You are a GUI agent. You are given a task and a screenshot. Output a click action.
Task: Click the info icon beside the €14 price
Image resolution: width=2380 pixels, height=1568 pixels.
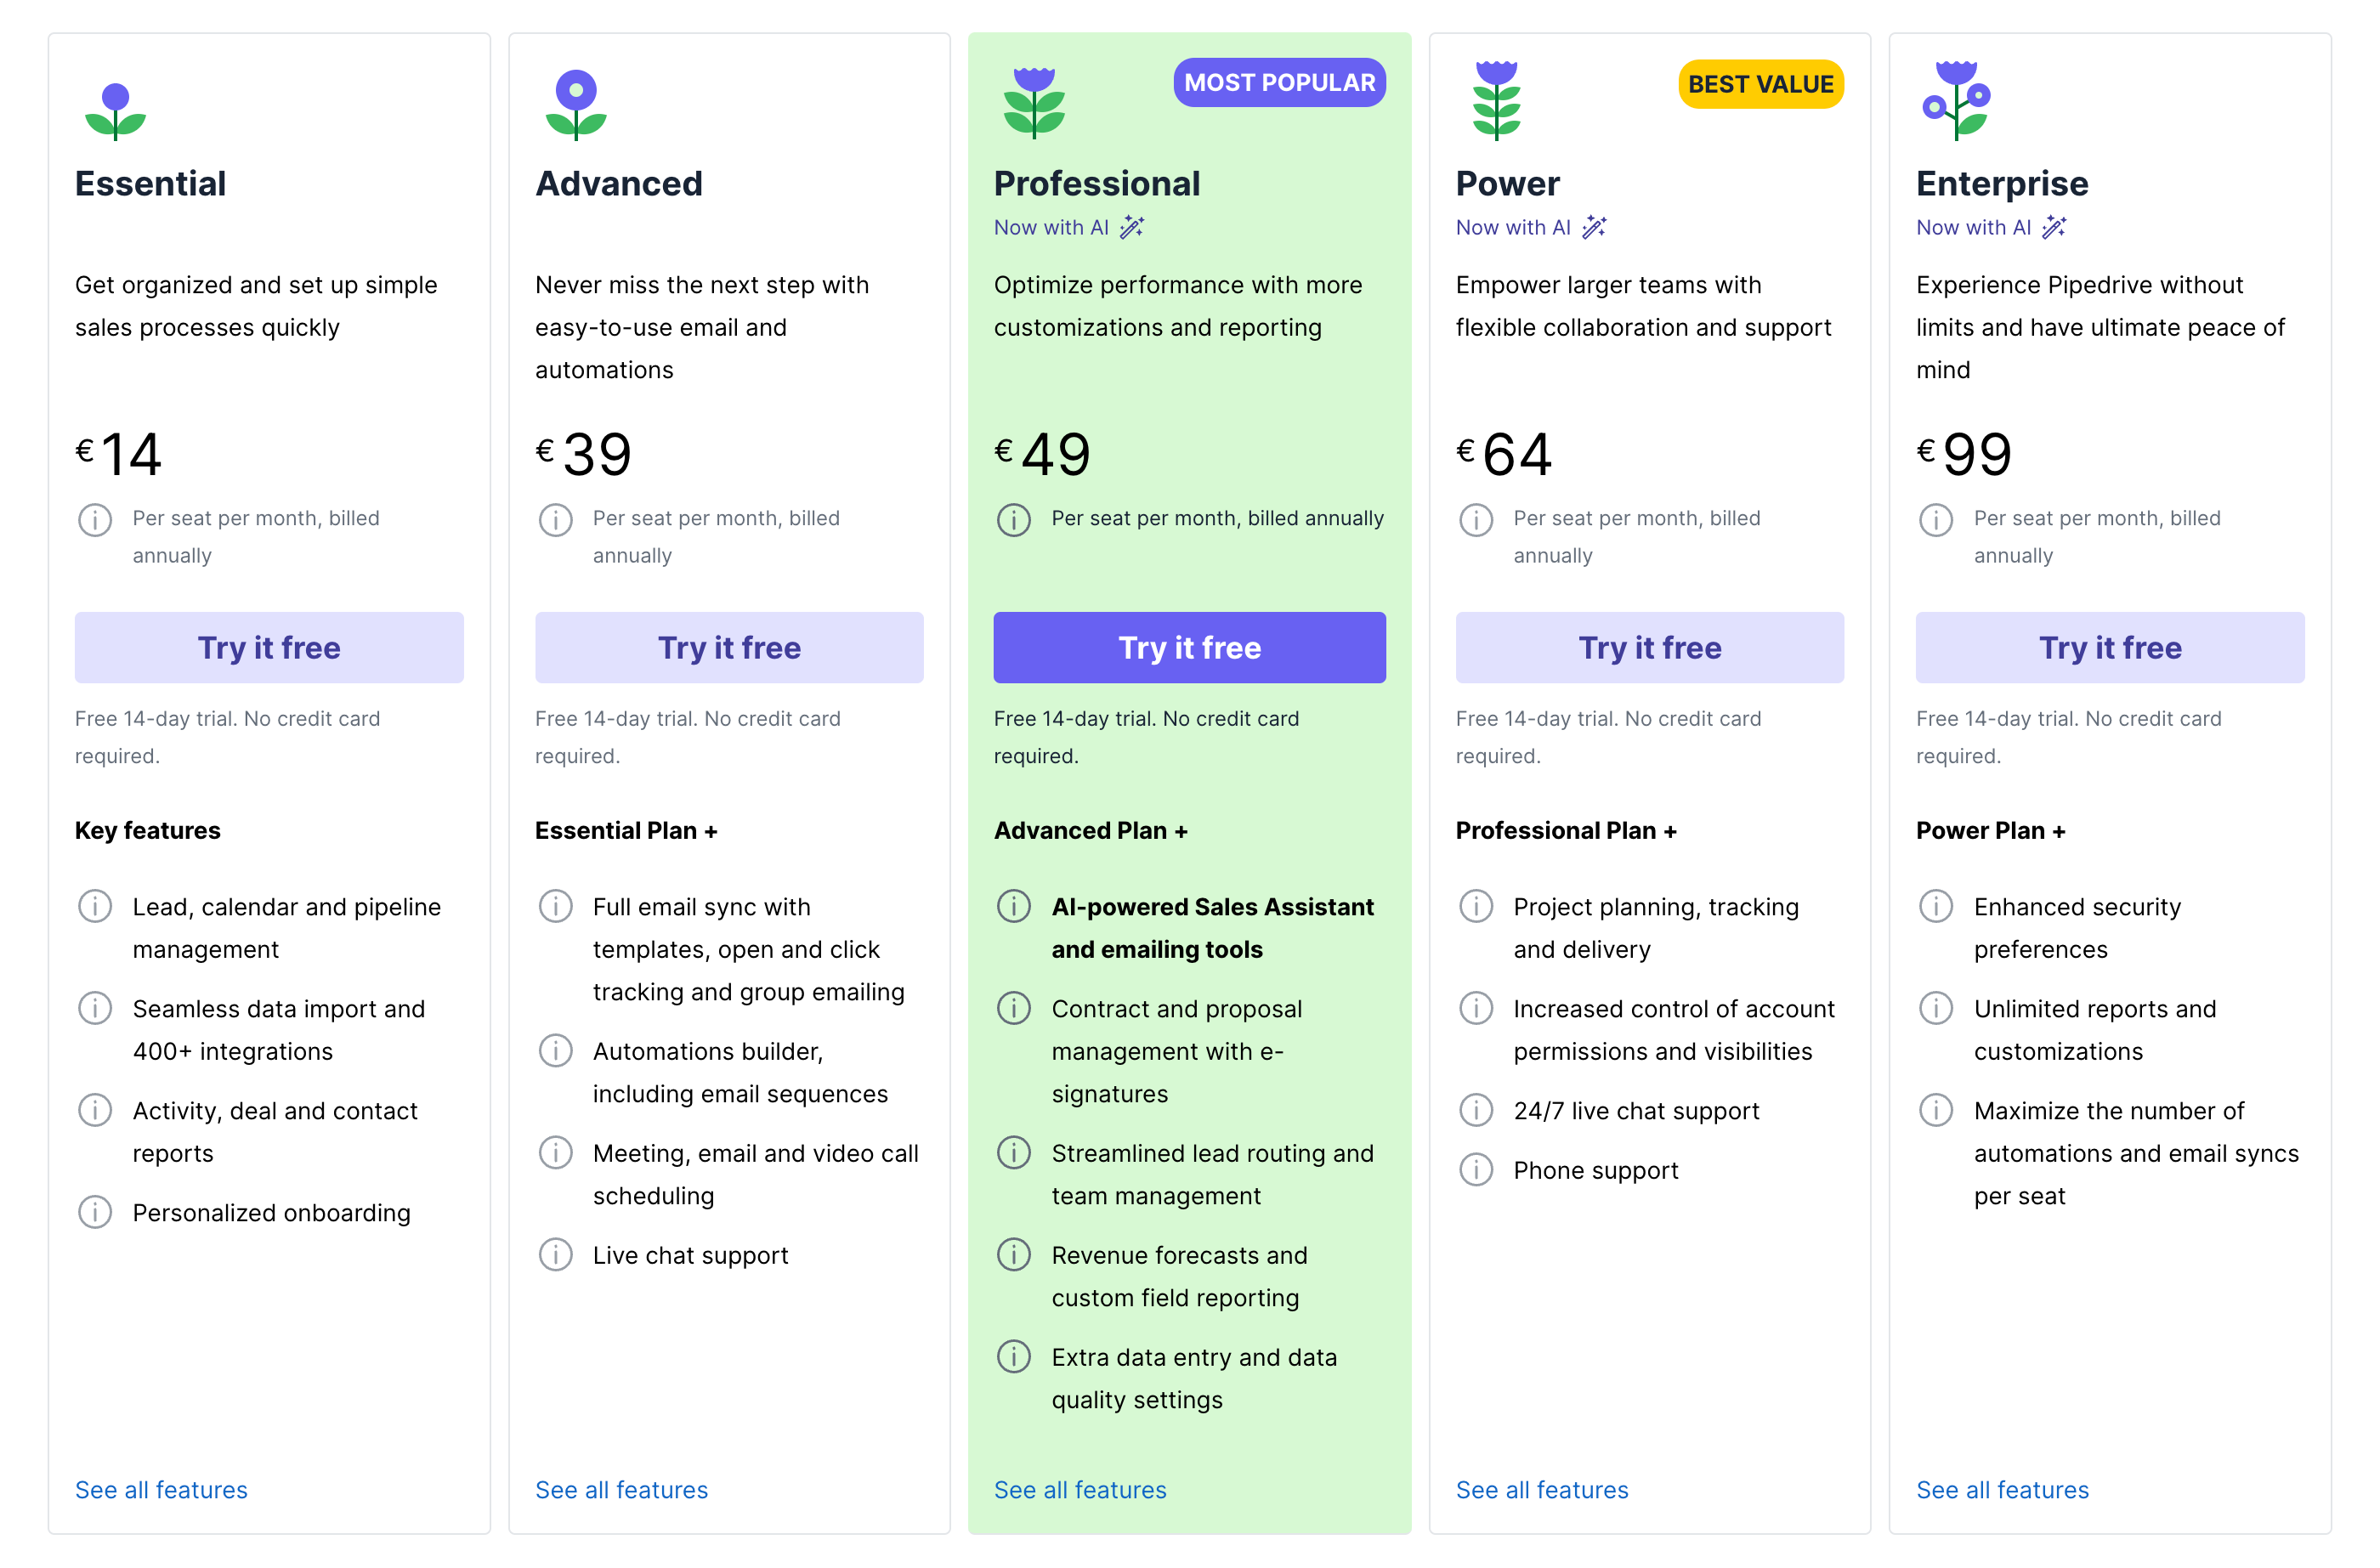coord(95,520)
